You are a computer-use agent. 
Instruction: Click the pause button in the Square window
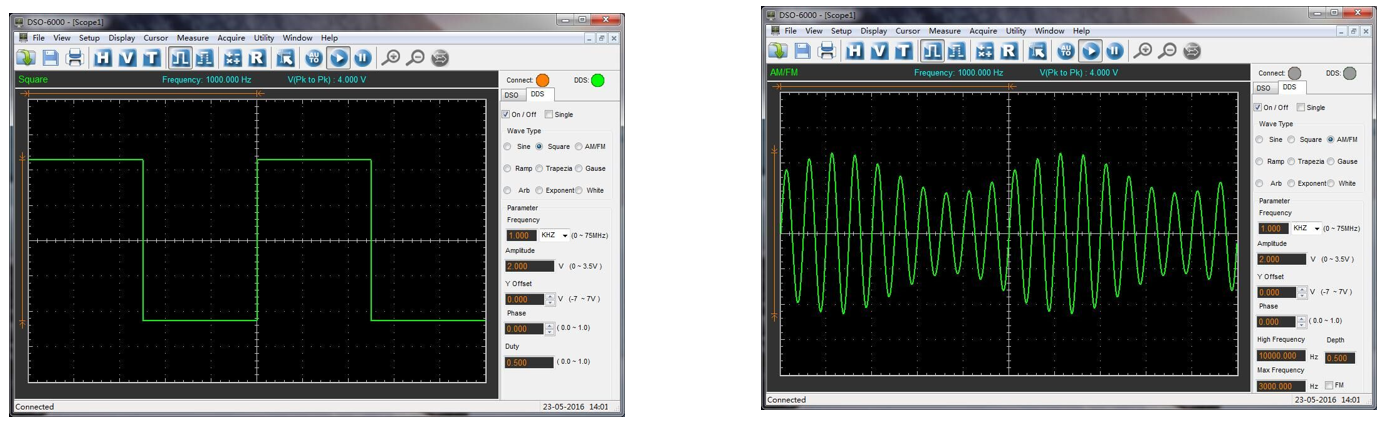tap(363, 58)
